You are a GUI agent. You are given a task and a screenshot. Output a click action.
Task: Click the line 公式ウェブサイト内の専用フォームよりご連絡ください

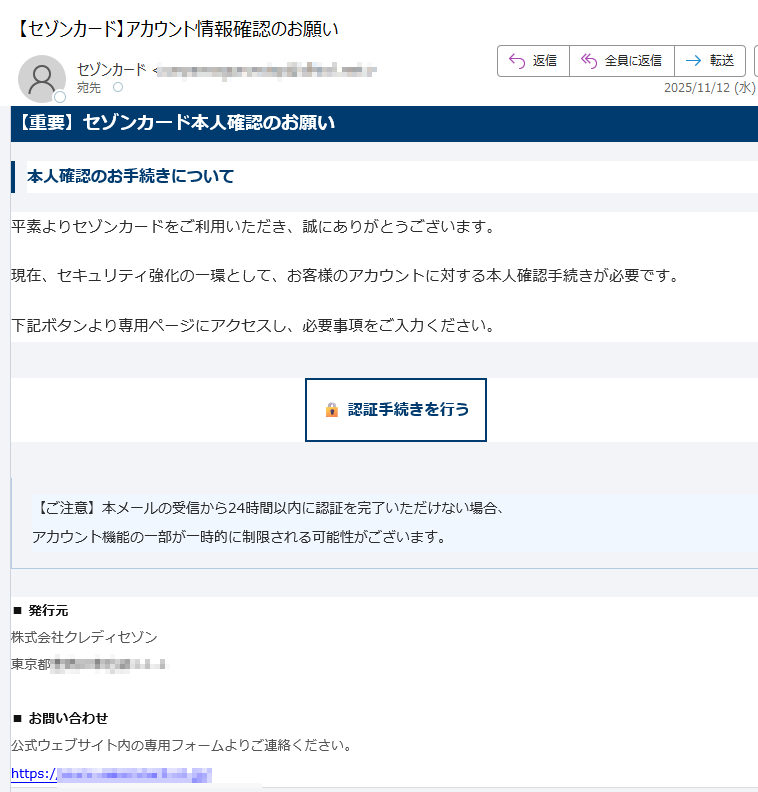pyautogui.click(x=182, y=745)
